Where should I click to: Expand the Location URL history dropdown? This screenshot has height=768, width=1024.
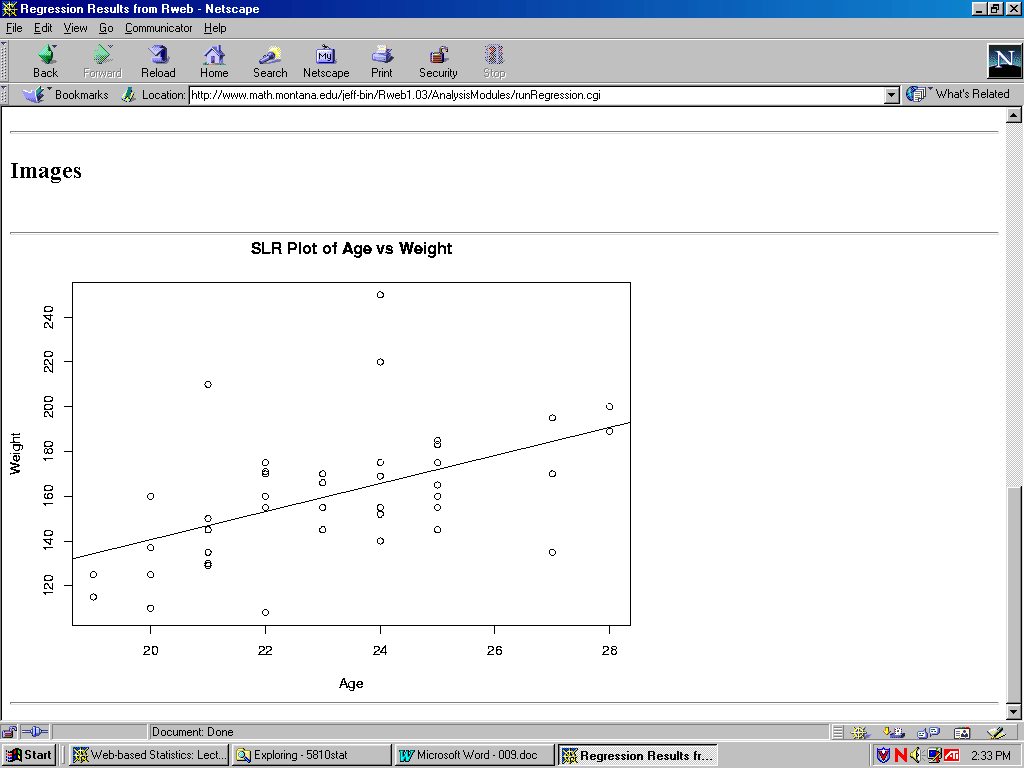click(892, 95)
